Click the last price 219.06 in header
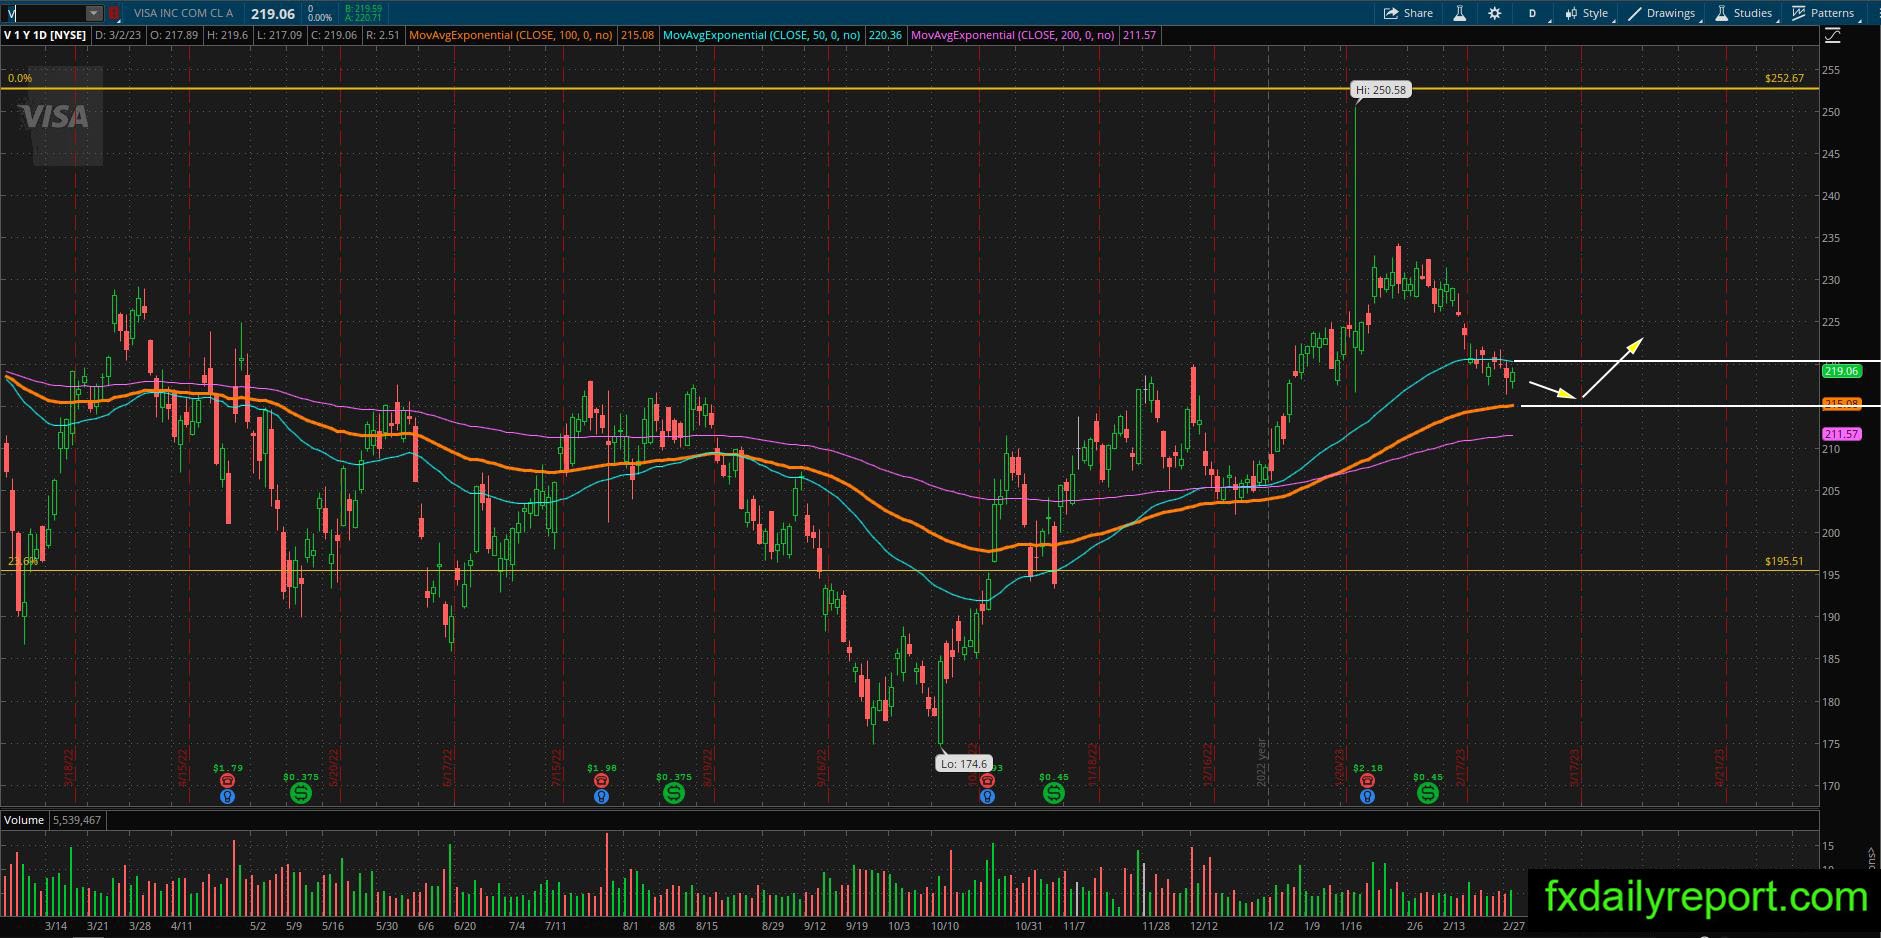 (273, 14)
